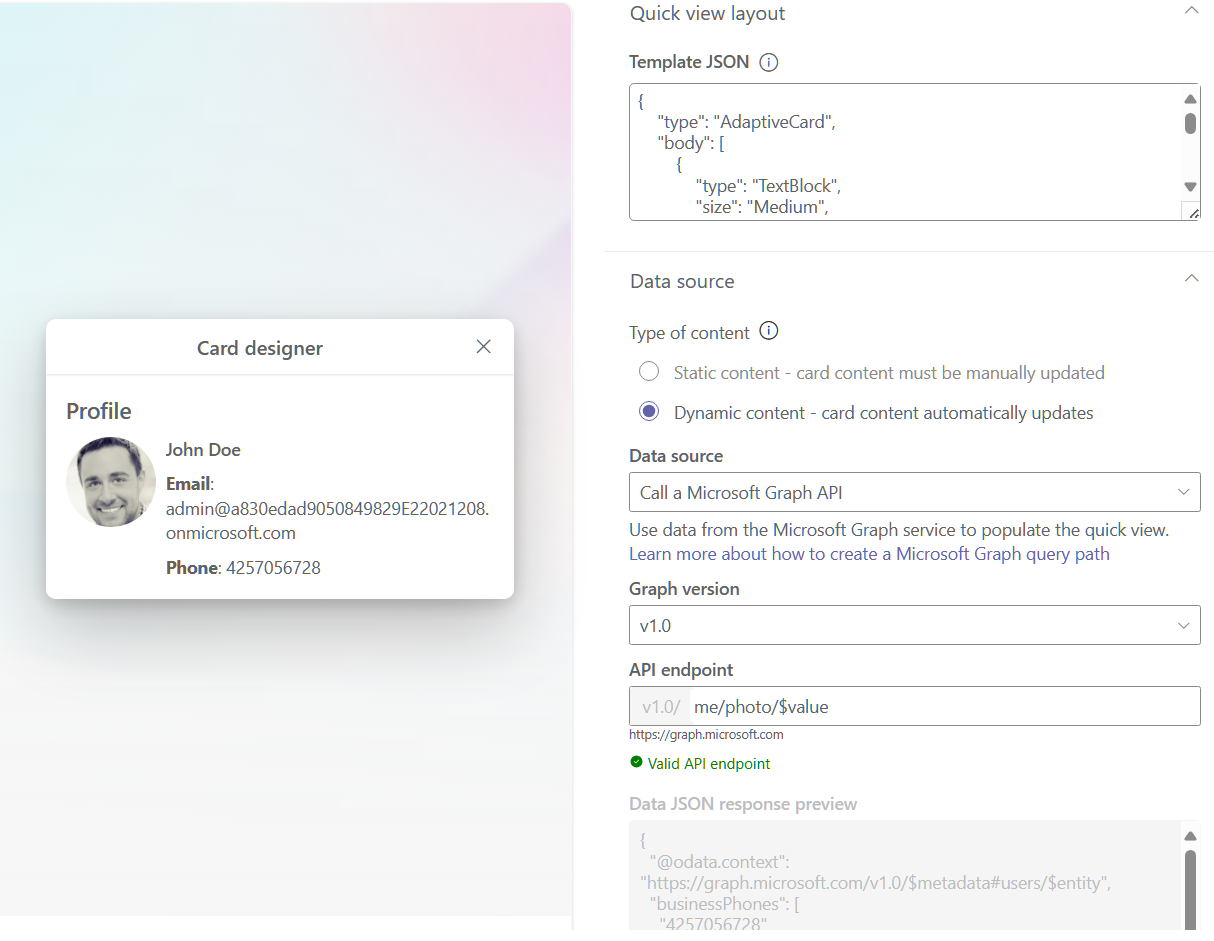The image size is (1214, 941).
Task: Collapse the Quick view layout section
Action: point(1190,11)
